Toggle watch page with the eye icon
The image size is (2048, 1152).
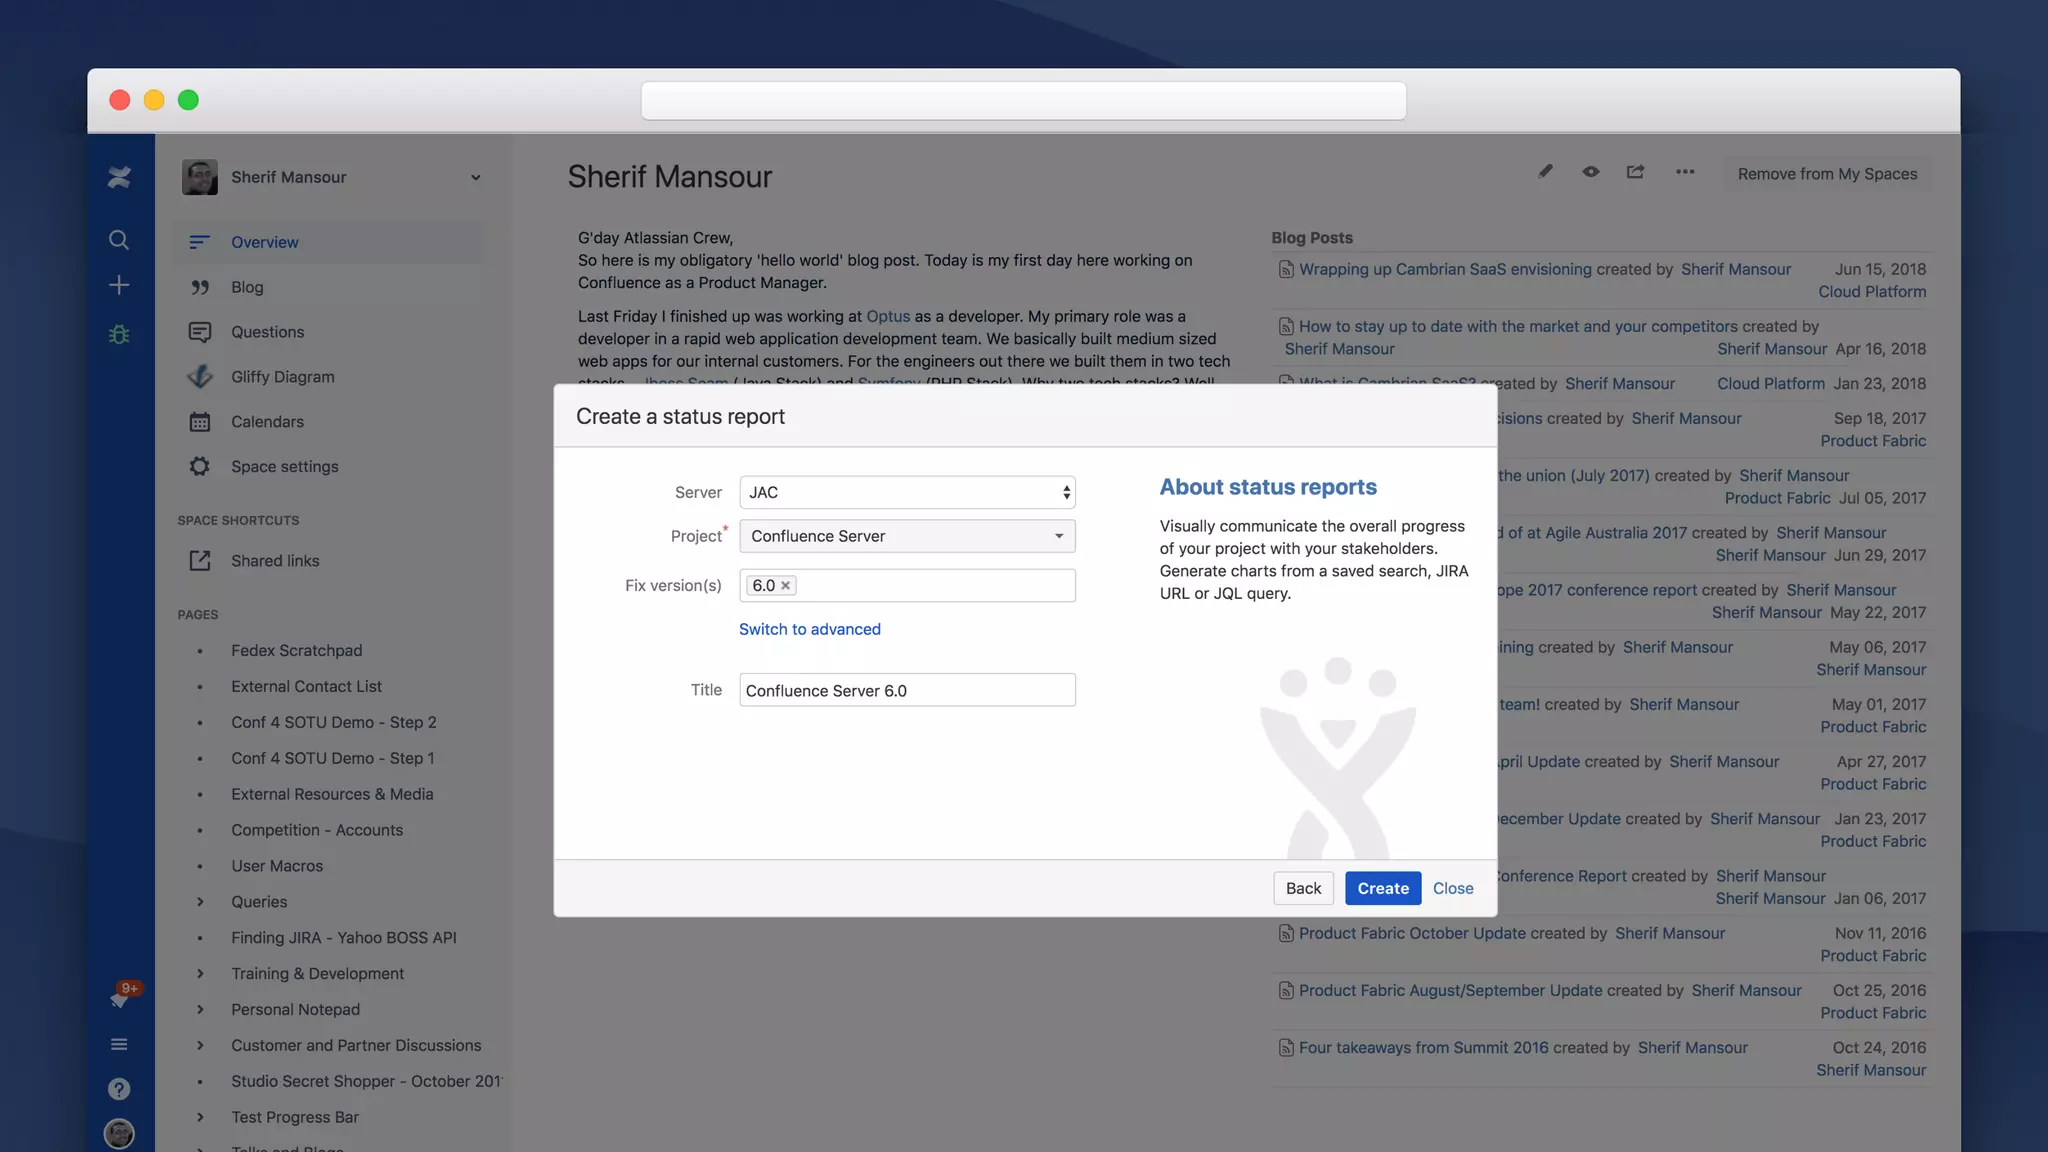pyautogui.click(x=1590, y=172)
